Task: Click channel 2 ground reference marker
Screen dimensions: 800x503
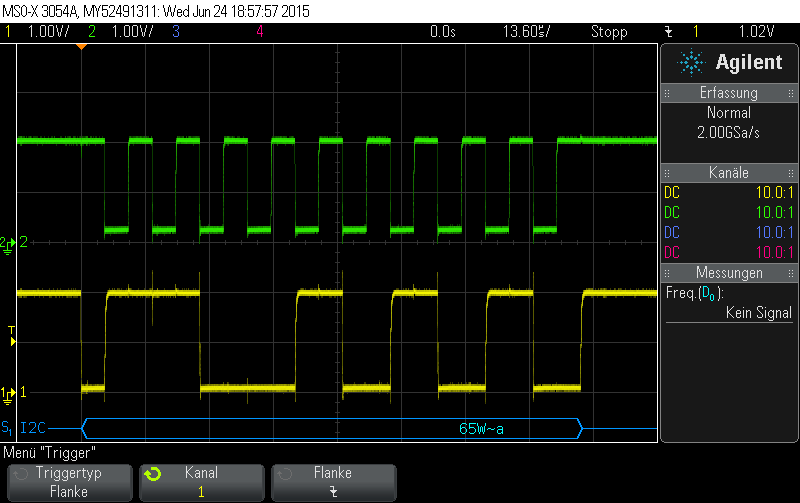Action: (x=8, y=244)
